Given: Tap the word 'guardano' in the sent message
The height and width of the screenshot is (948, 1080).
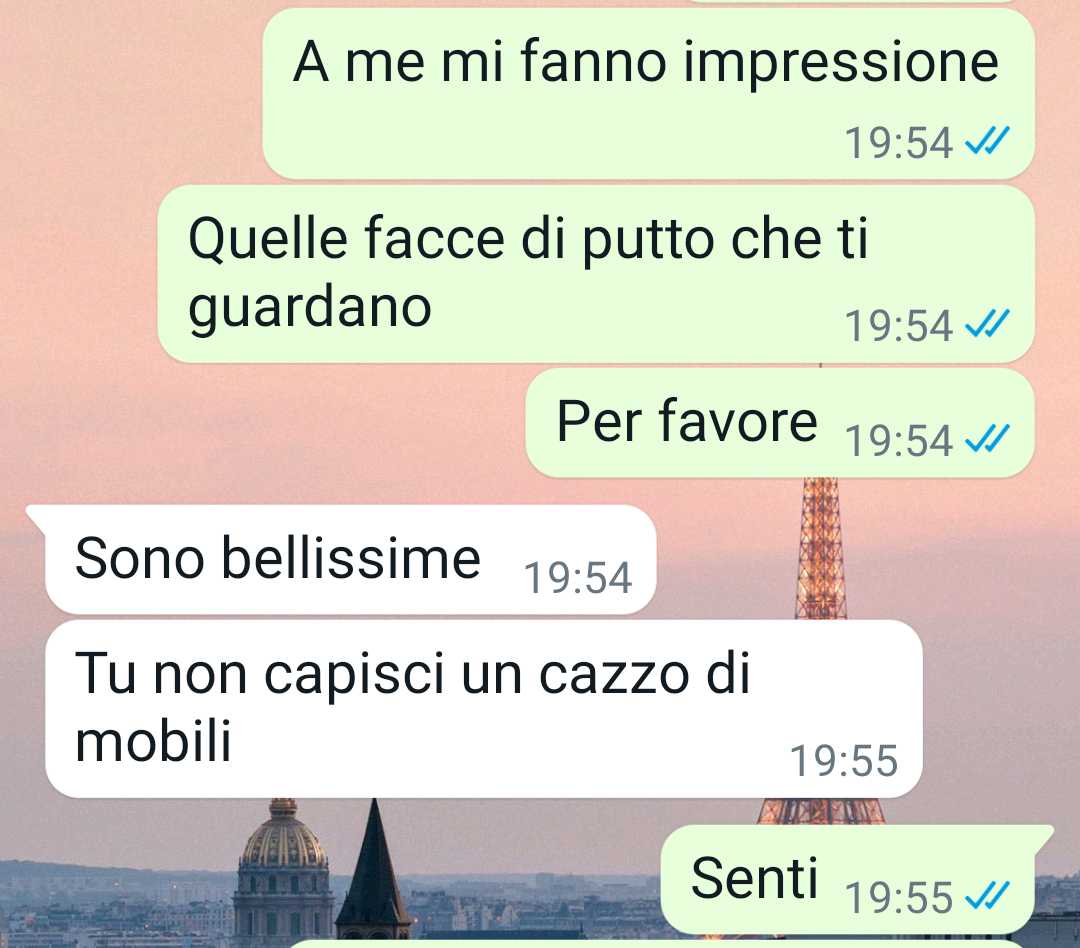Looking at the screenshot, I should point(310,309).
